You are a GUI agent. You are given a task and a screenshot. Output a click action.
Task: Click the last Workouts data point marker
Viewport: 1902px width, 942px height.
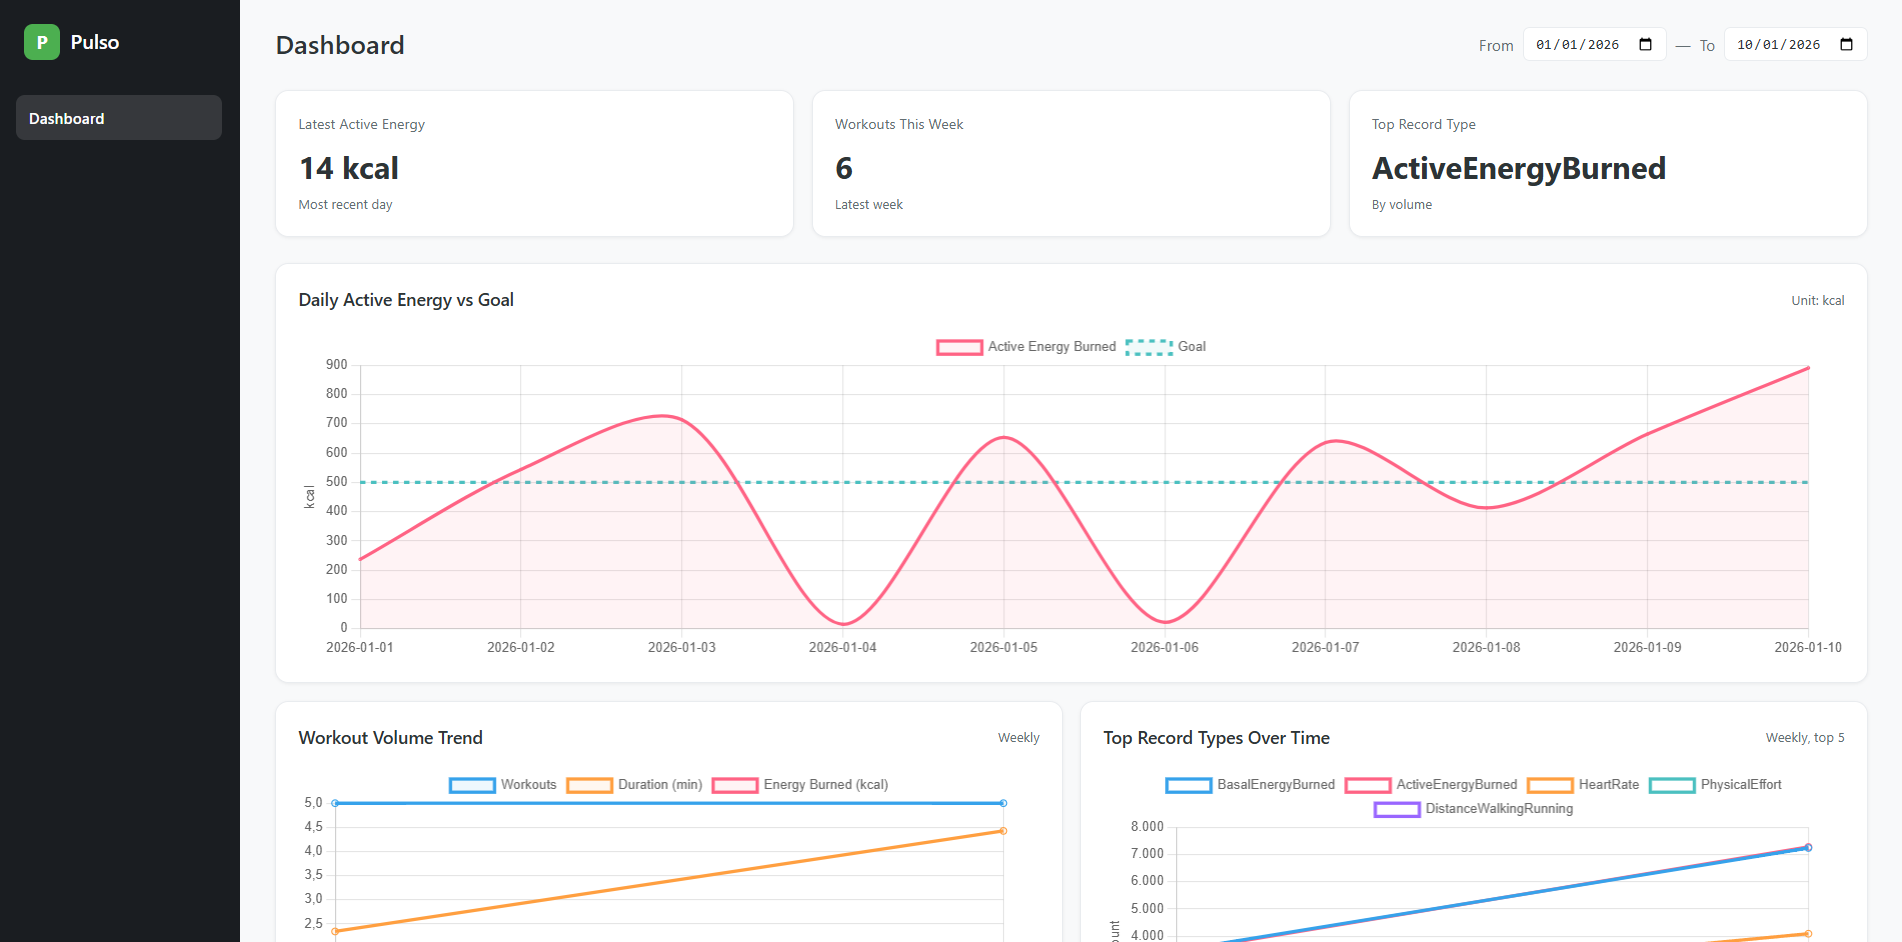tap(1002, 802)
